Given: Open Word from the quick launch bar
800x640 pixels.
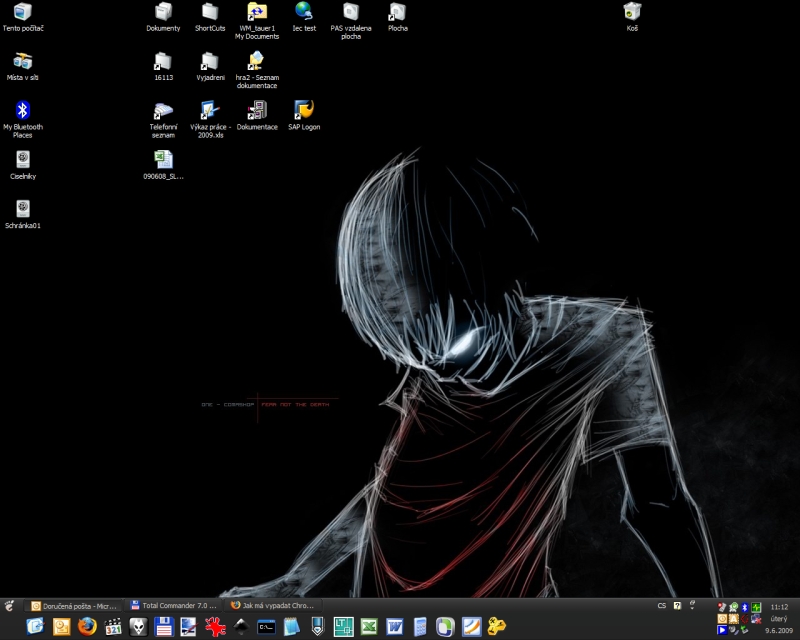Looking at the screenshot, I should coord(394,626).
